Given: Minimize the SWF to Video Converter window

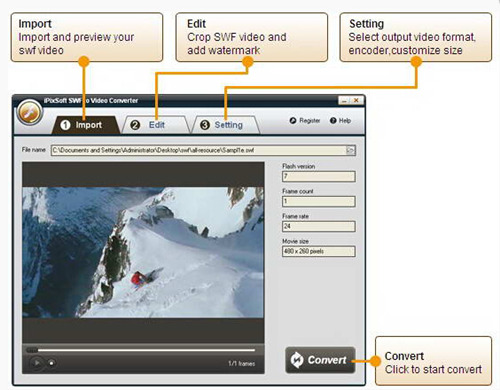Looking at the screenshot, I should pos(344,100).
